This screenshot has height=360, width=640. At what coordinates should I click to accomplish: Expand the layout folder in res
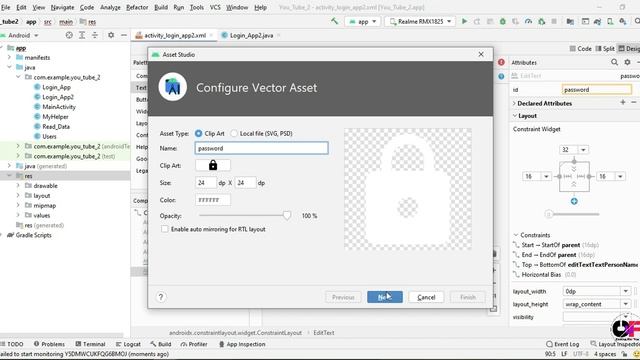(x=18, y=196)
